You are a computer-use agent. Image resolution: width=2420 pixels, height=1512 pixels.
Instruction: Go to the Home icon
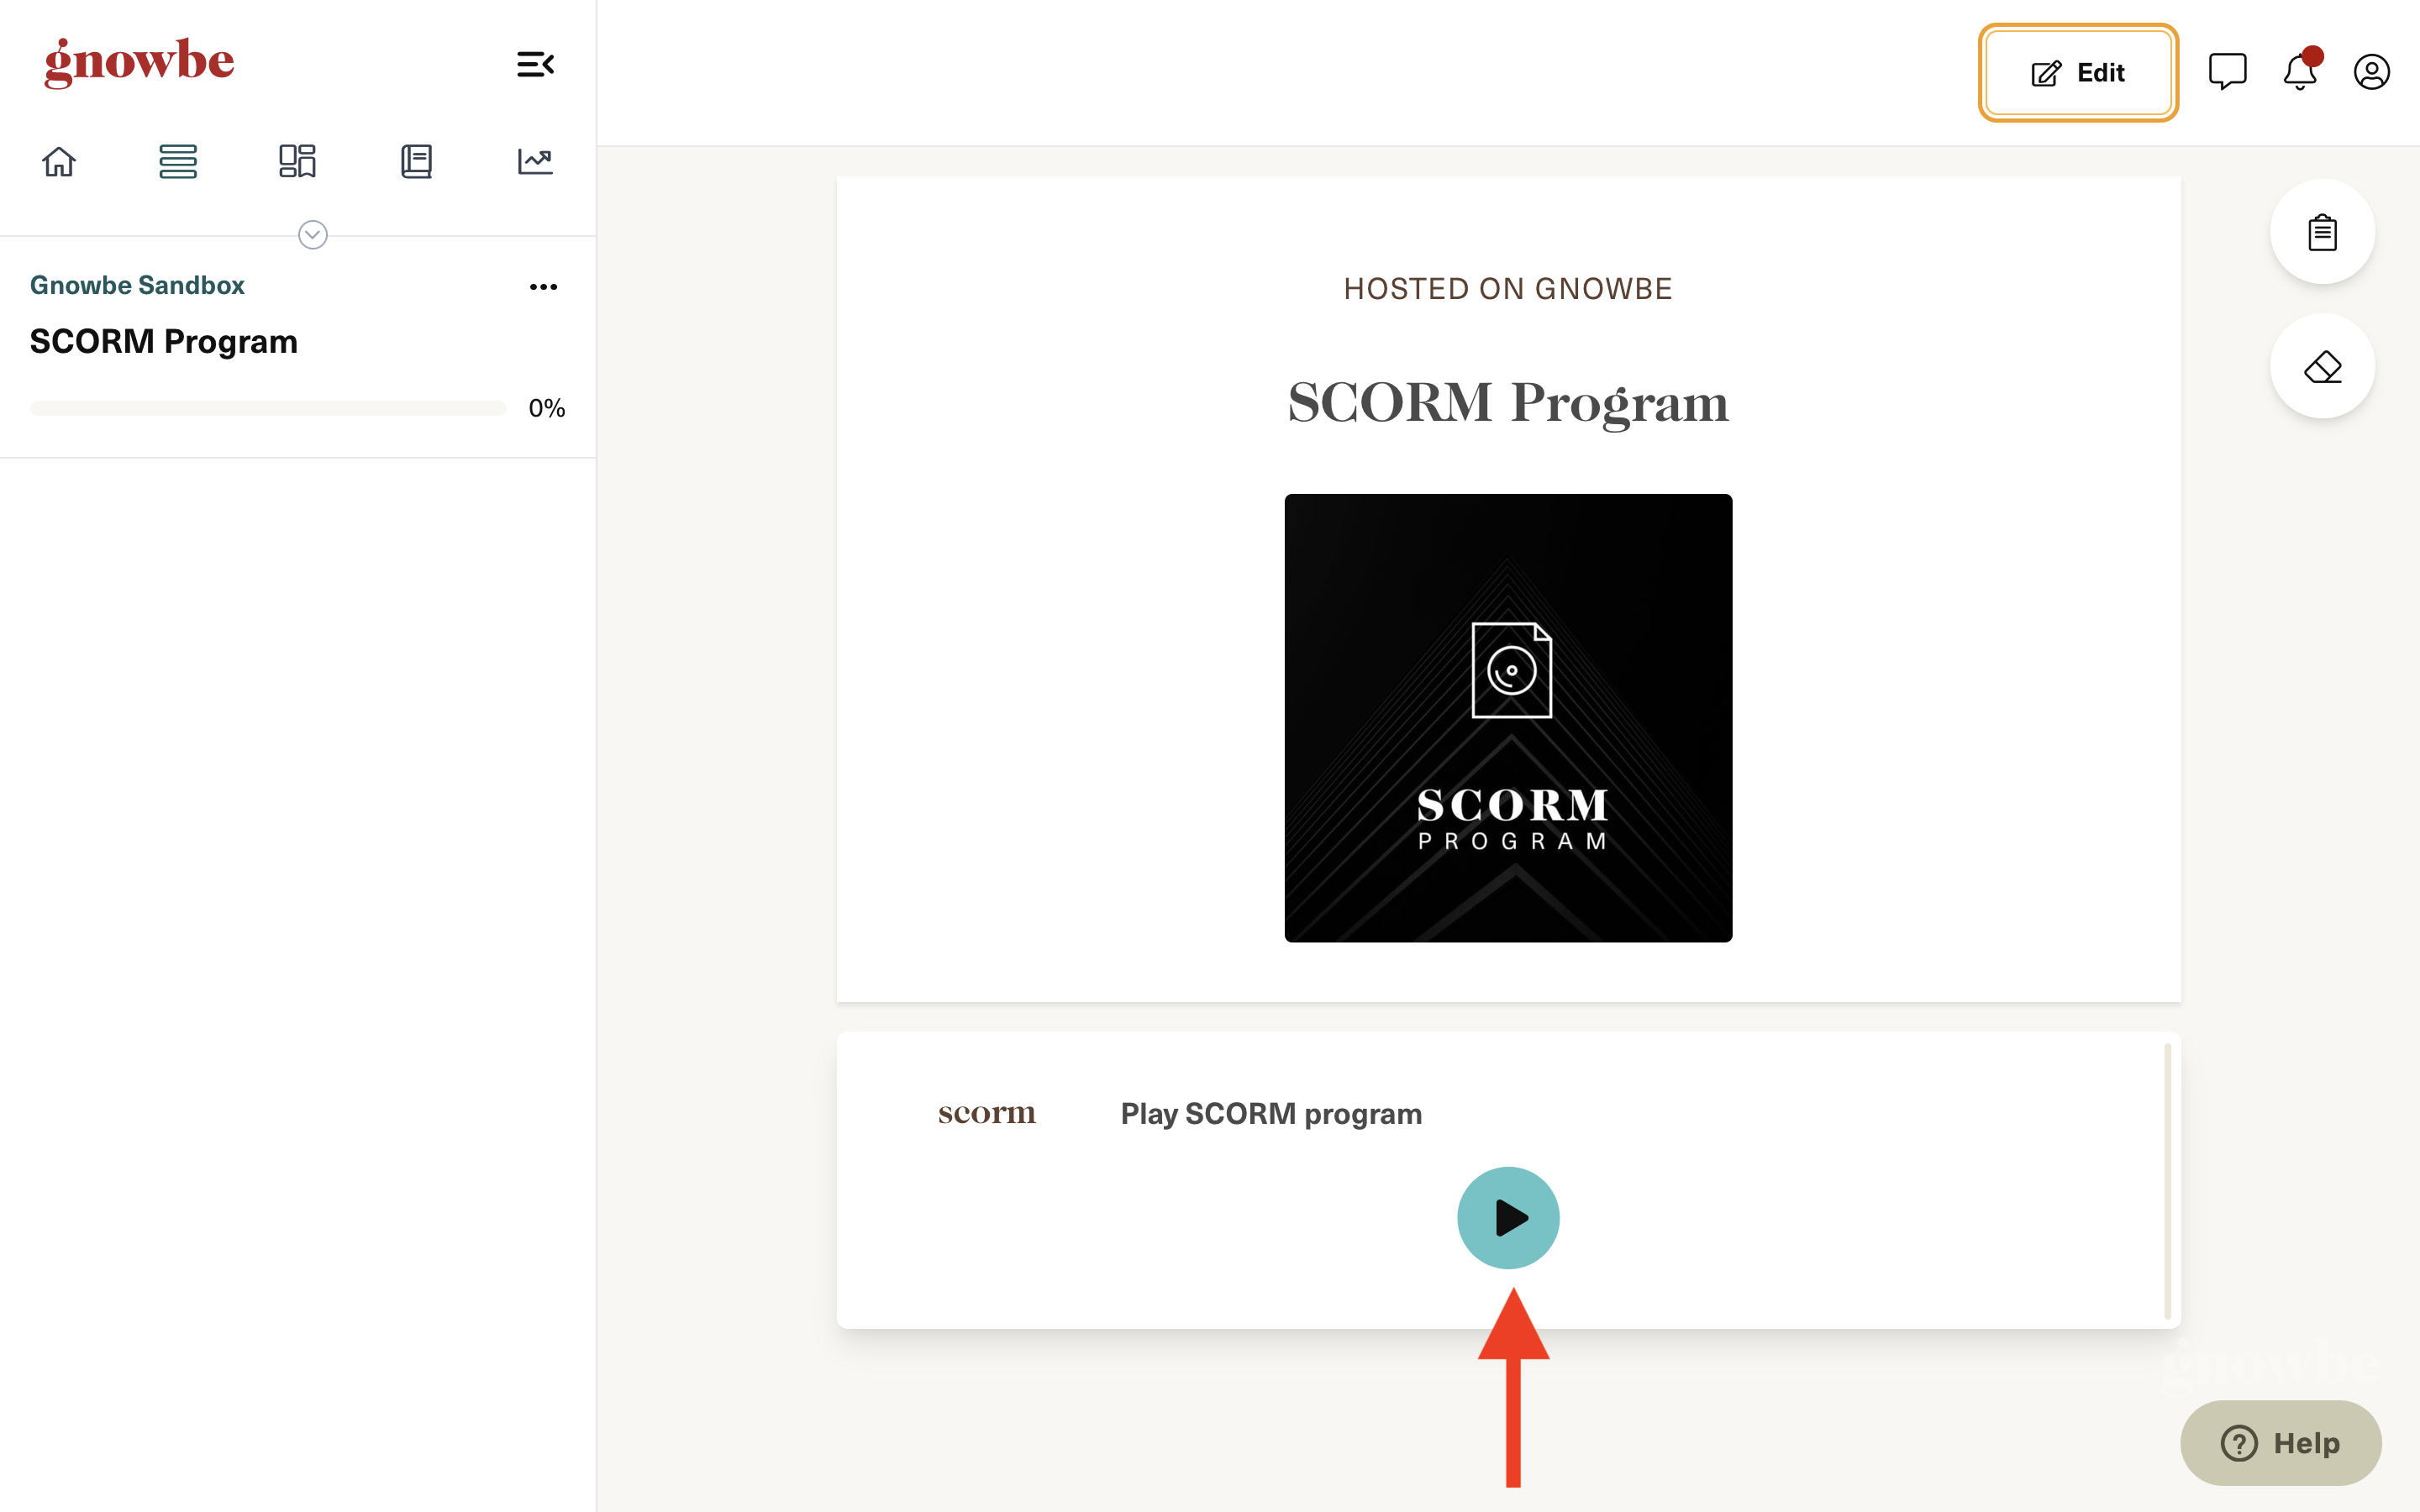click(x=59, y=161)
